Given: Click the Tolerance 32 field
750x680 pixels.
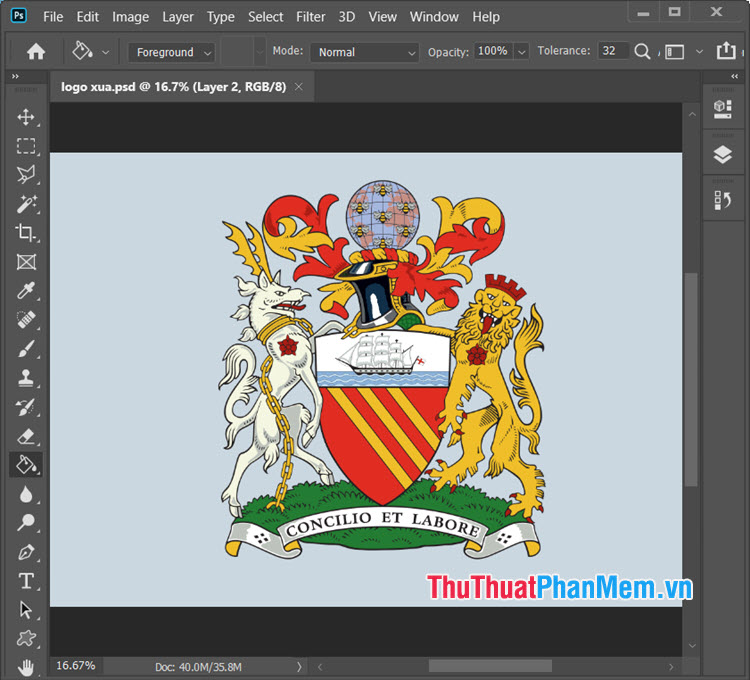Looking at the screenshot, I should click(x=612, y=51).
